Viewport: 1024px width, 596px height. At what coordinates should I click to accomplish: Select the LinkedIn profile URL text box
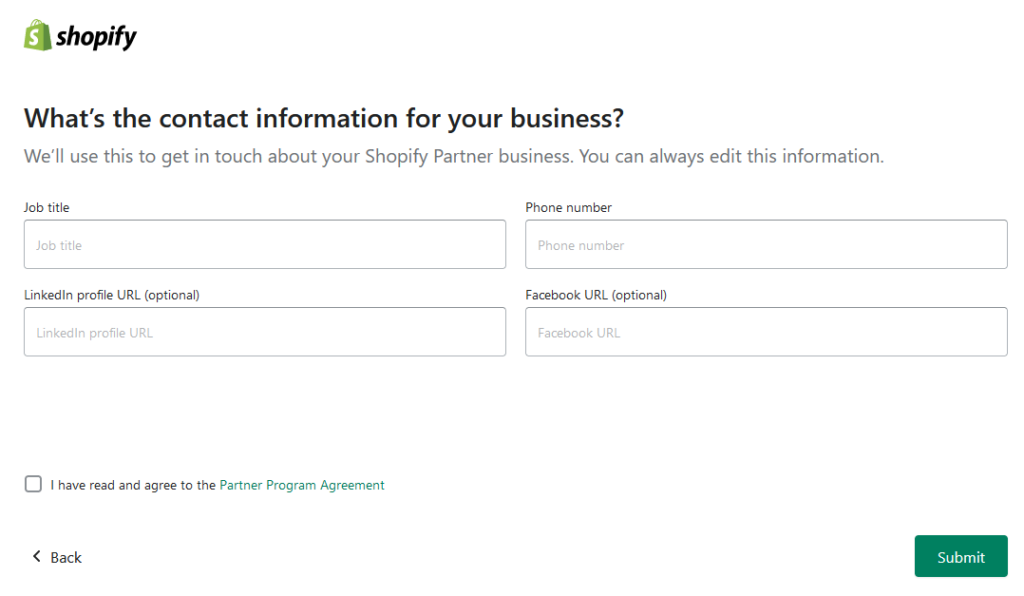coord(265,332)
